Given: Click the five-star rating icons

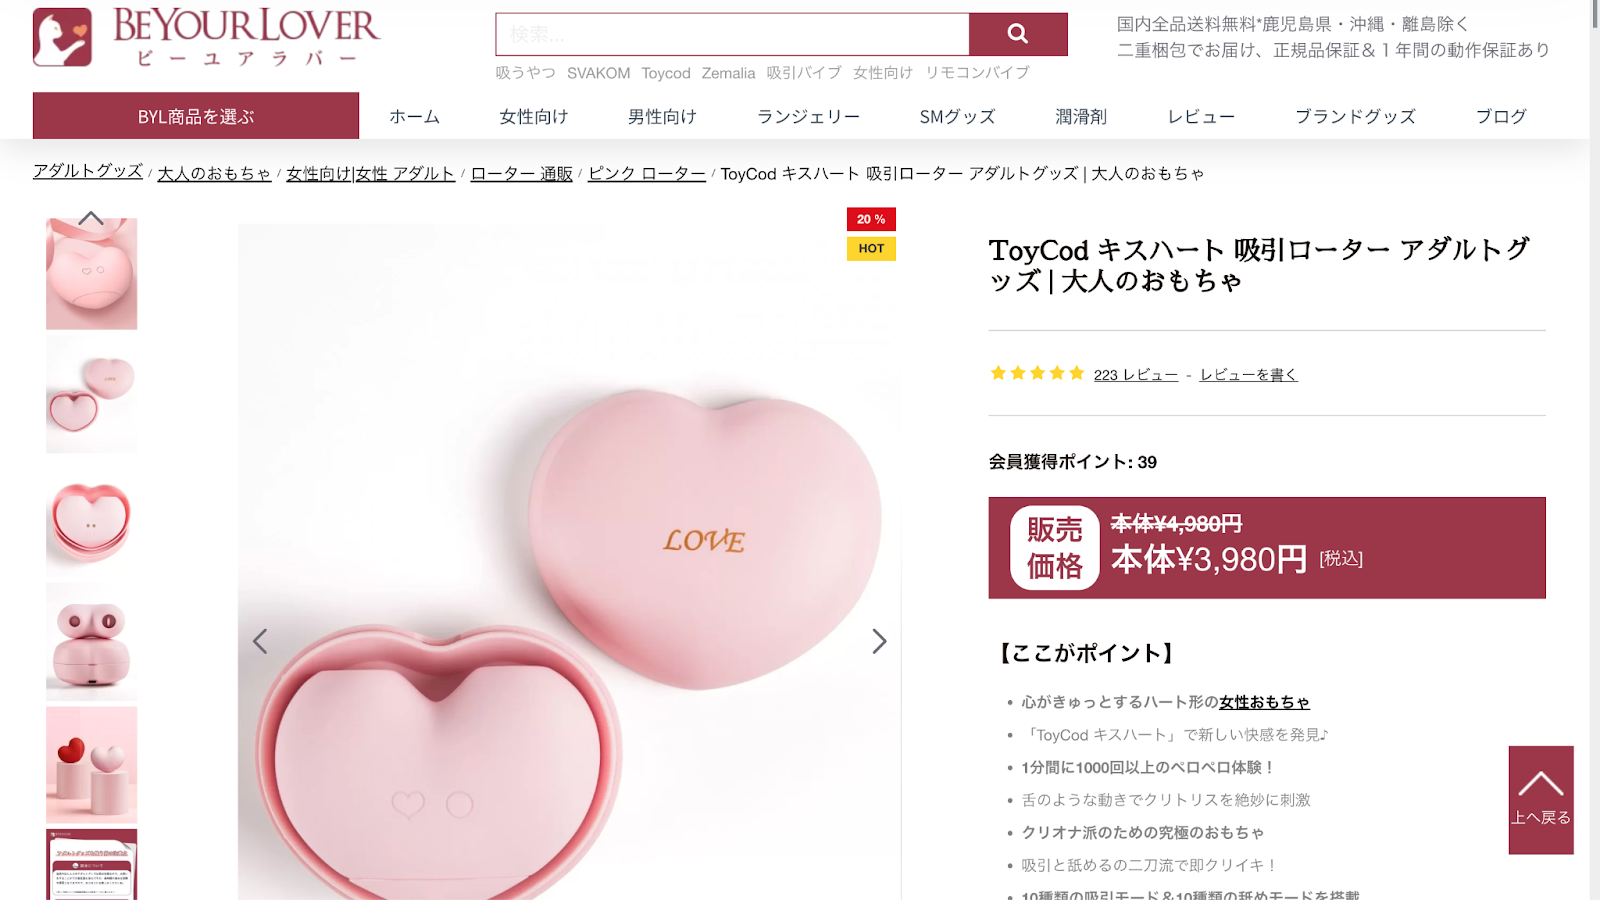Looking at the screenshot, I should 1037,373.
